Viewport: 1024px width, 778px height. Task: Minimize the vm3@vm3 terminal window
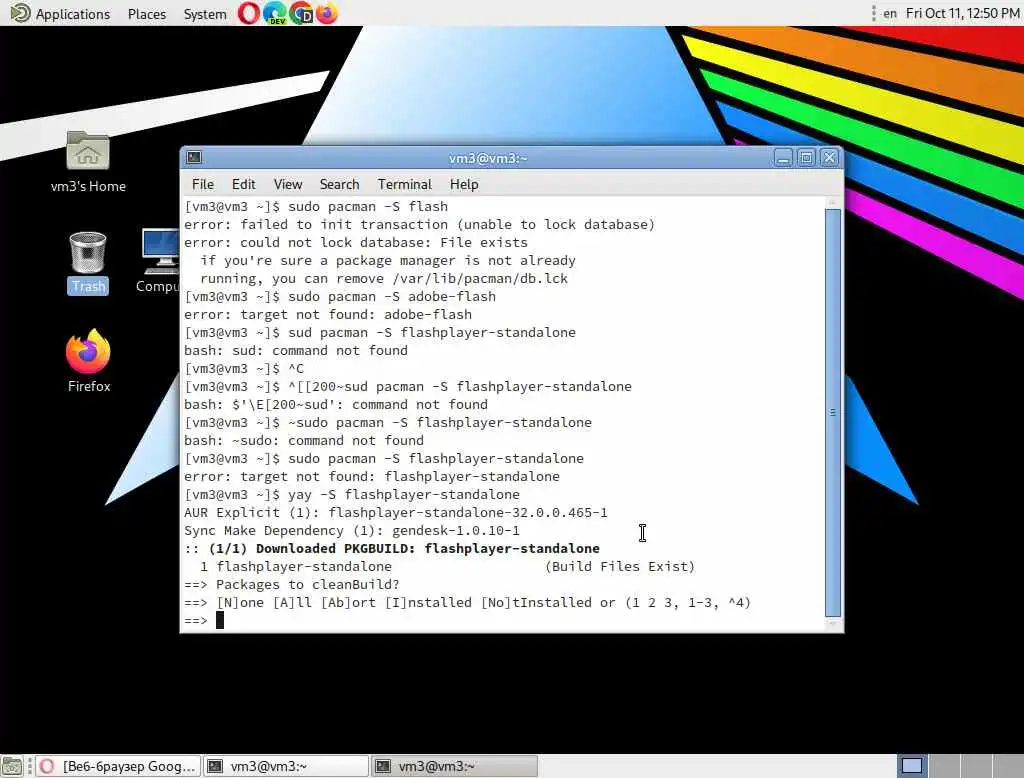(x=783, y=158)
